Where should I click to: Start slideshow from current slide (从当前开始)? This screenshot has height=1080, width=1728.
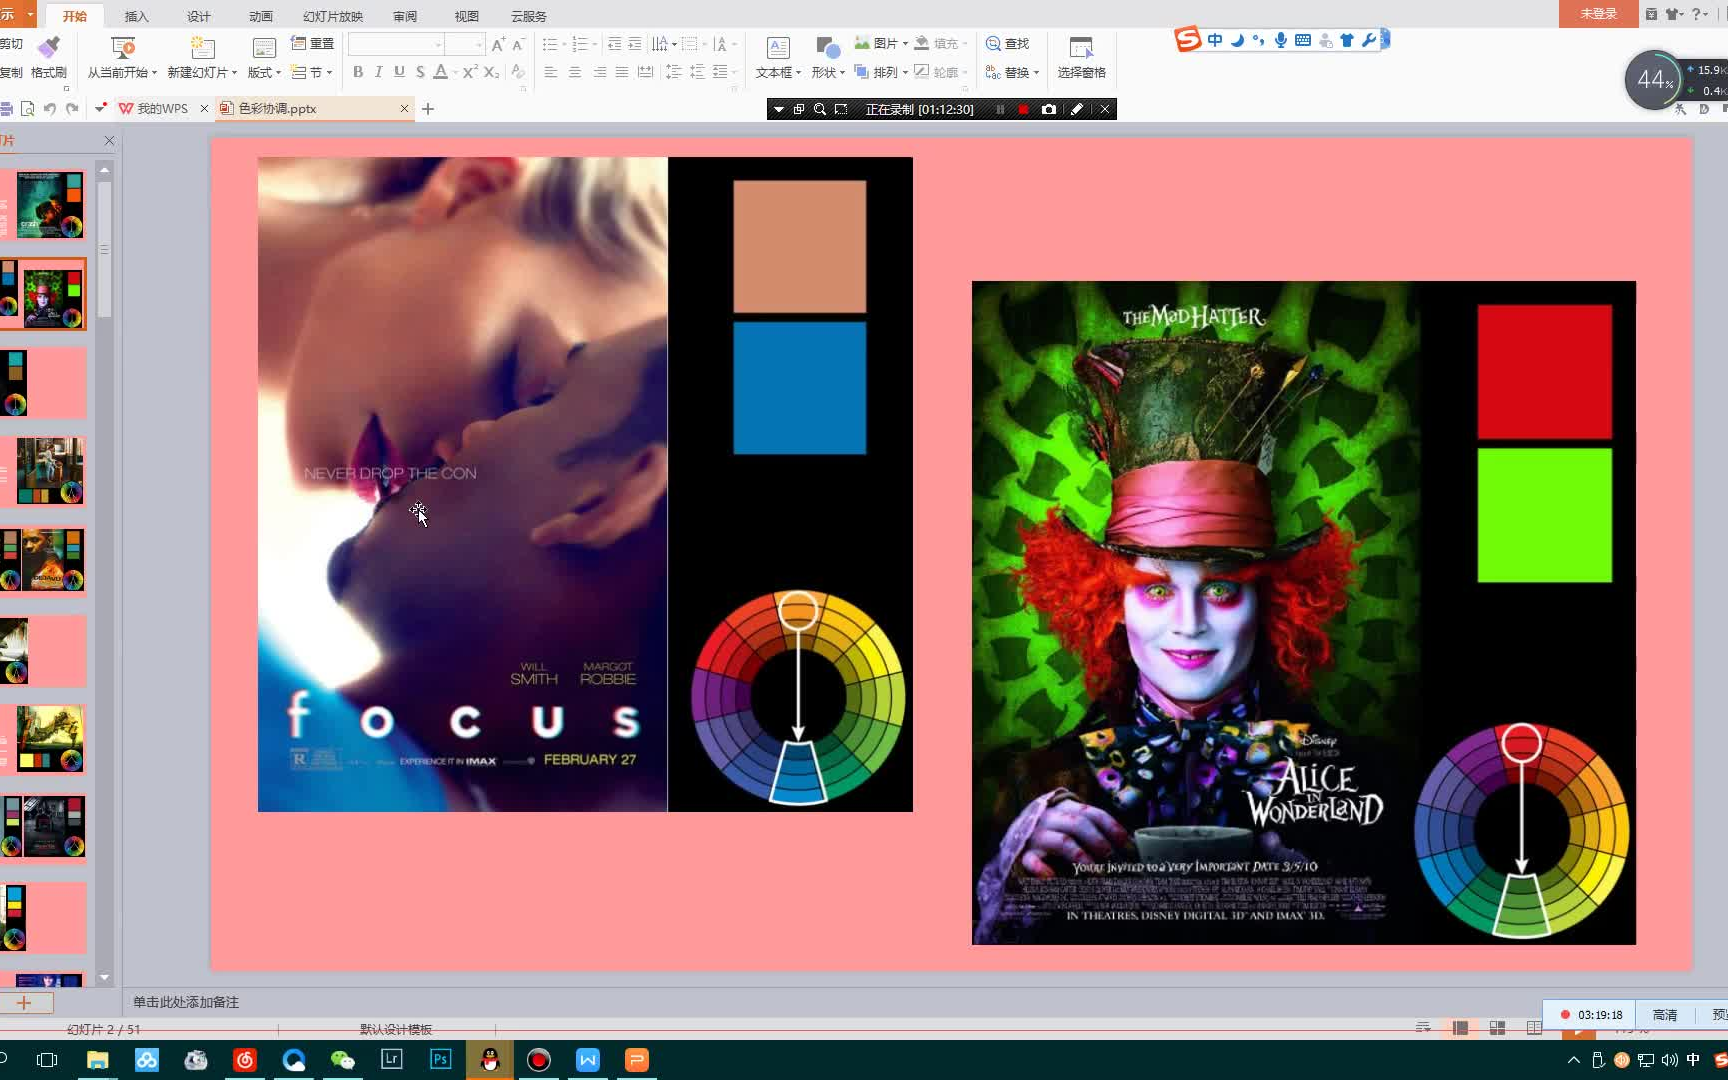[x=122, y=58]
